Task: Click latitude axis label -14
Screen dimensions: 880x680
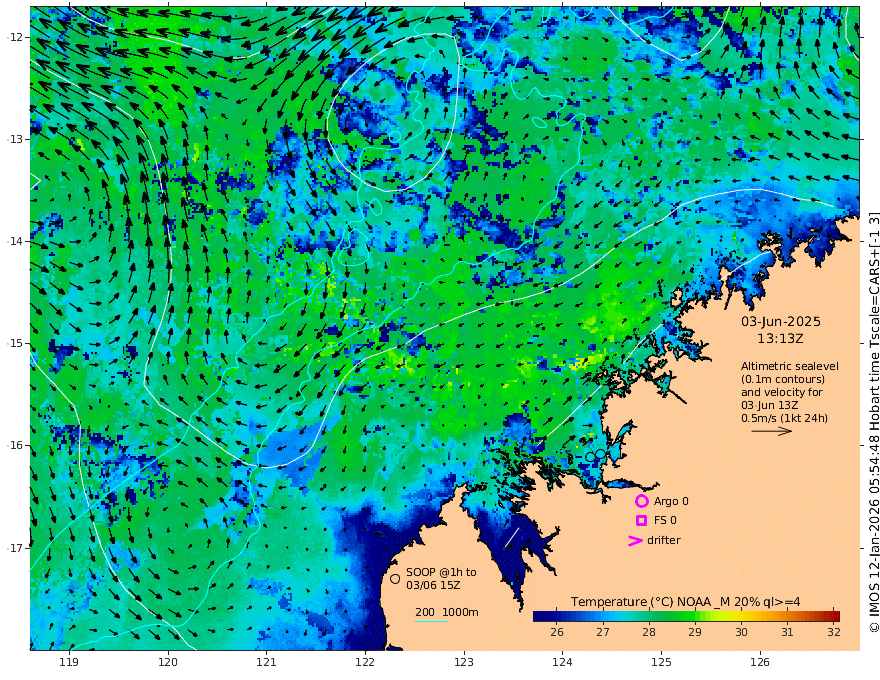Action: (15, 241)
